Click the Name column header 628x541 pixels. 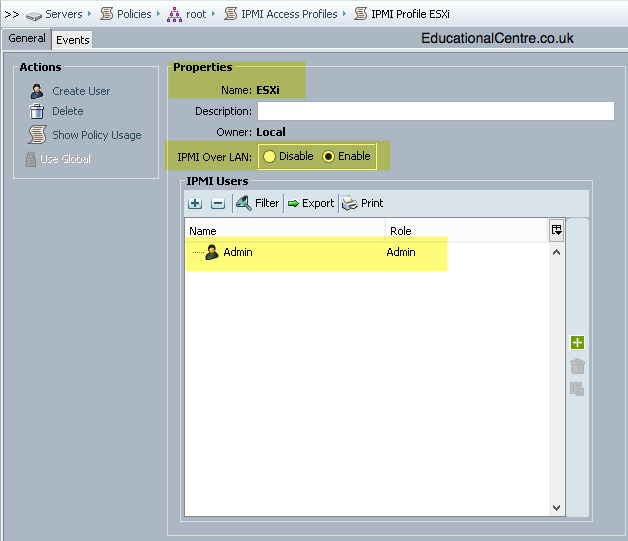[x=285, y=231]
